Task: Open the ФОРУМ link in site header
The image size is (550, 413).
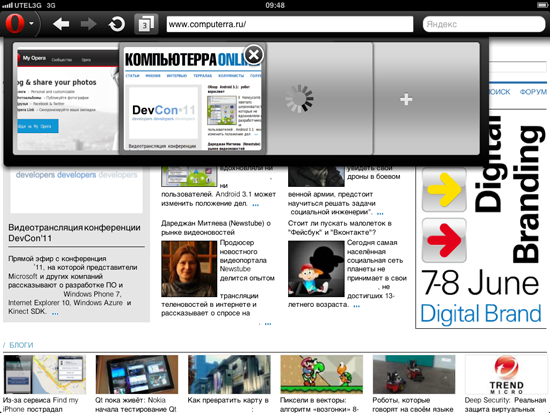Action: pos(533,92)
